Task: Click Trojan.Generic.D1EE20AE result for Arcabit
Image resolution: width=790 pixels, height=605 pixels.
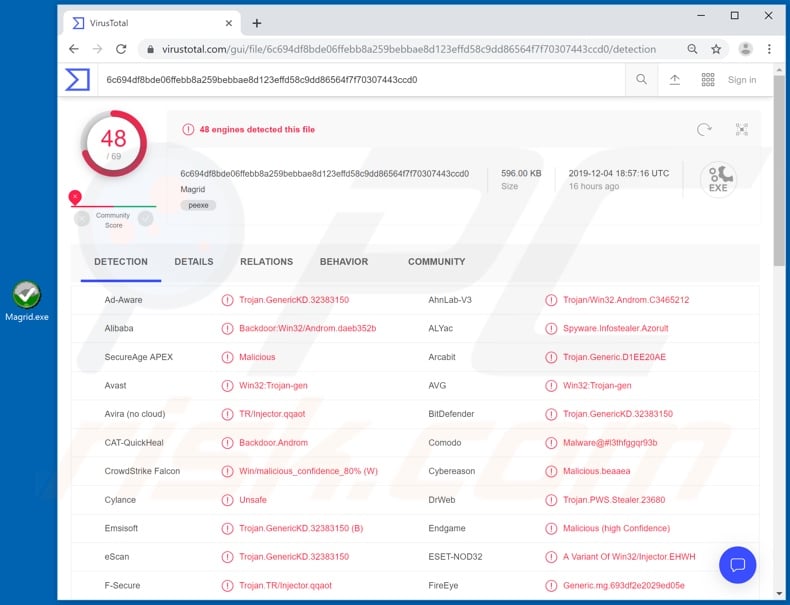Action: [614, 357]
